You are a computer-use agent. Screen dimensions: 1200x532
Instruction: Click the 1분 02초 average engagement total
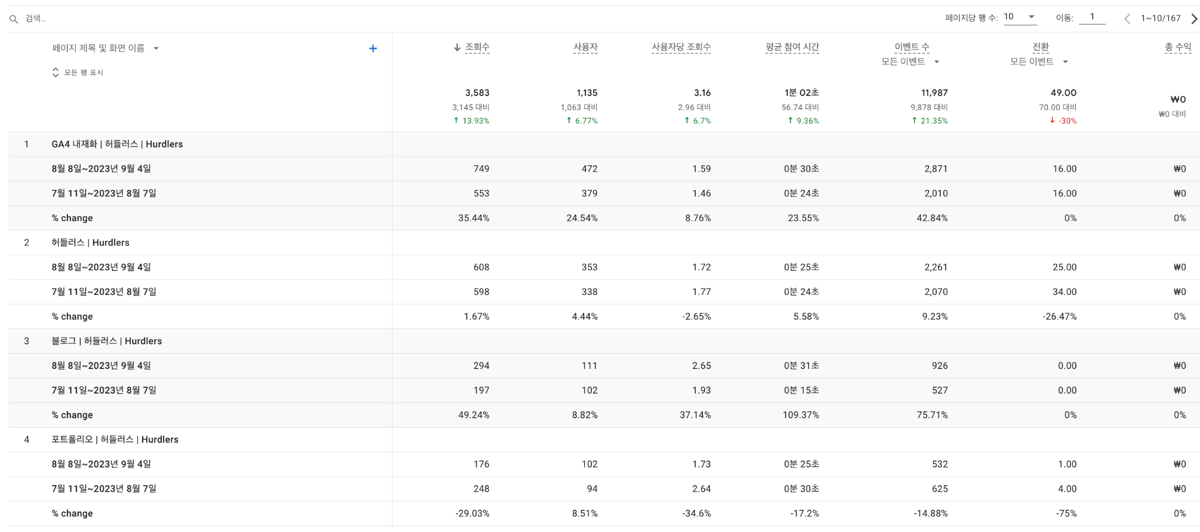[801, 93]
